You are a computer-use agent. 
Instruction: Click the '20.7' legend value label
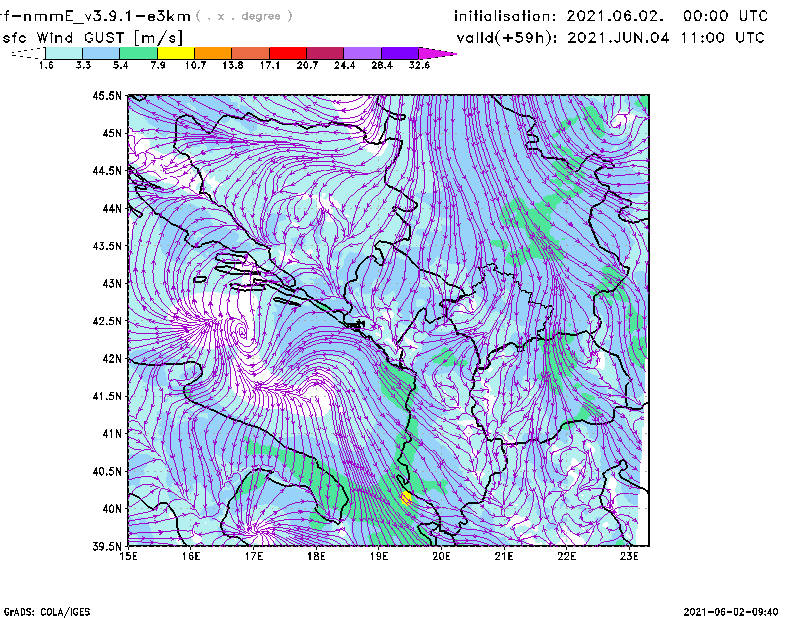[307, 65]
